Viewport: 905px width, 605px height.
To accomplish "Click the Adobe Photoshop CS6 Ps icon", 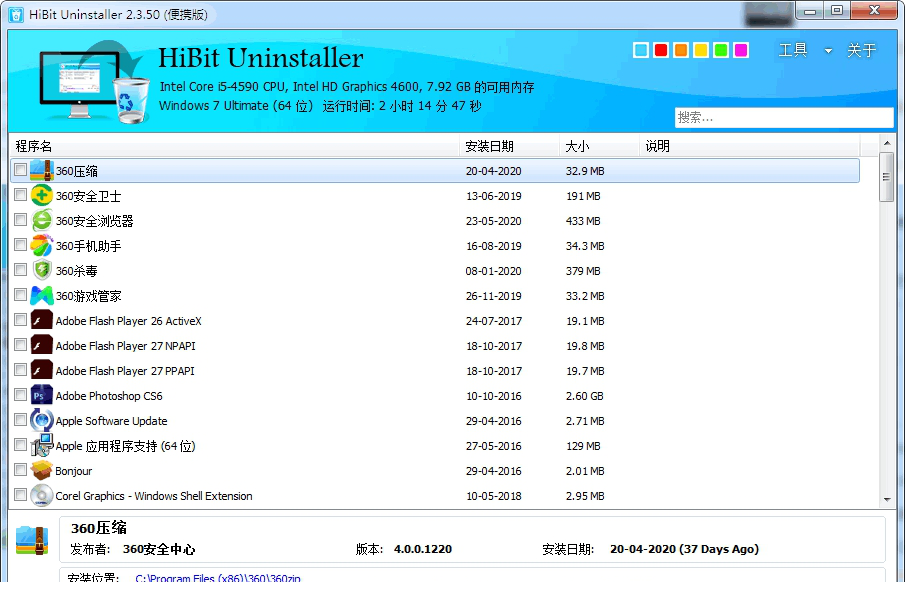I will pyautogui.click(x=41, y=395).
